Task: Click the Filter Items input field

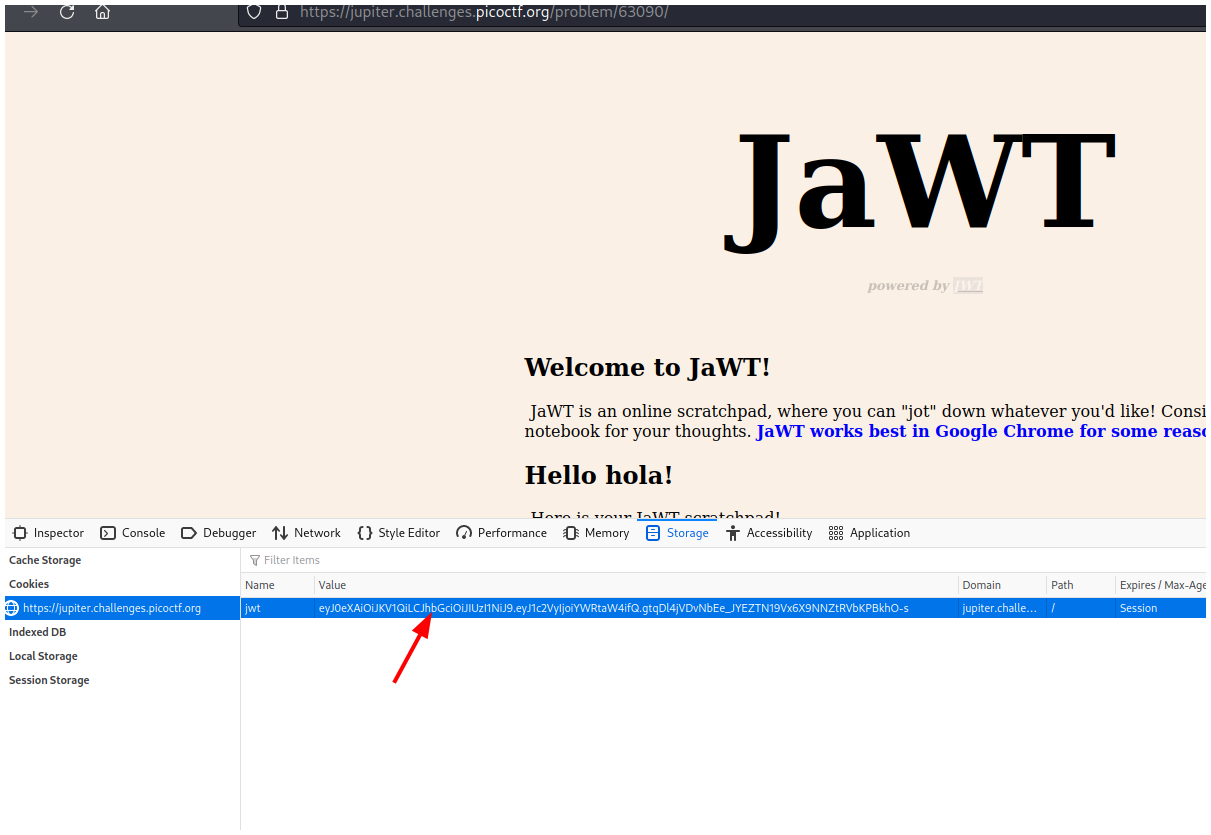Action: coord(600,560)
